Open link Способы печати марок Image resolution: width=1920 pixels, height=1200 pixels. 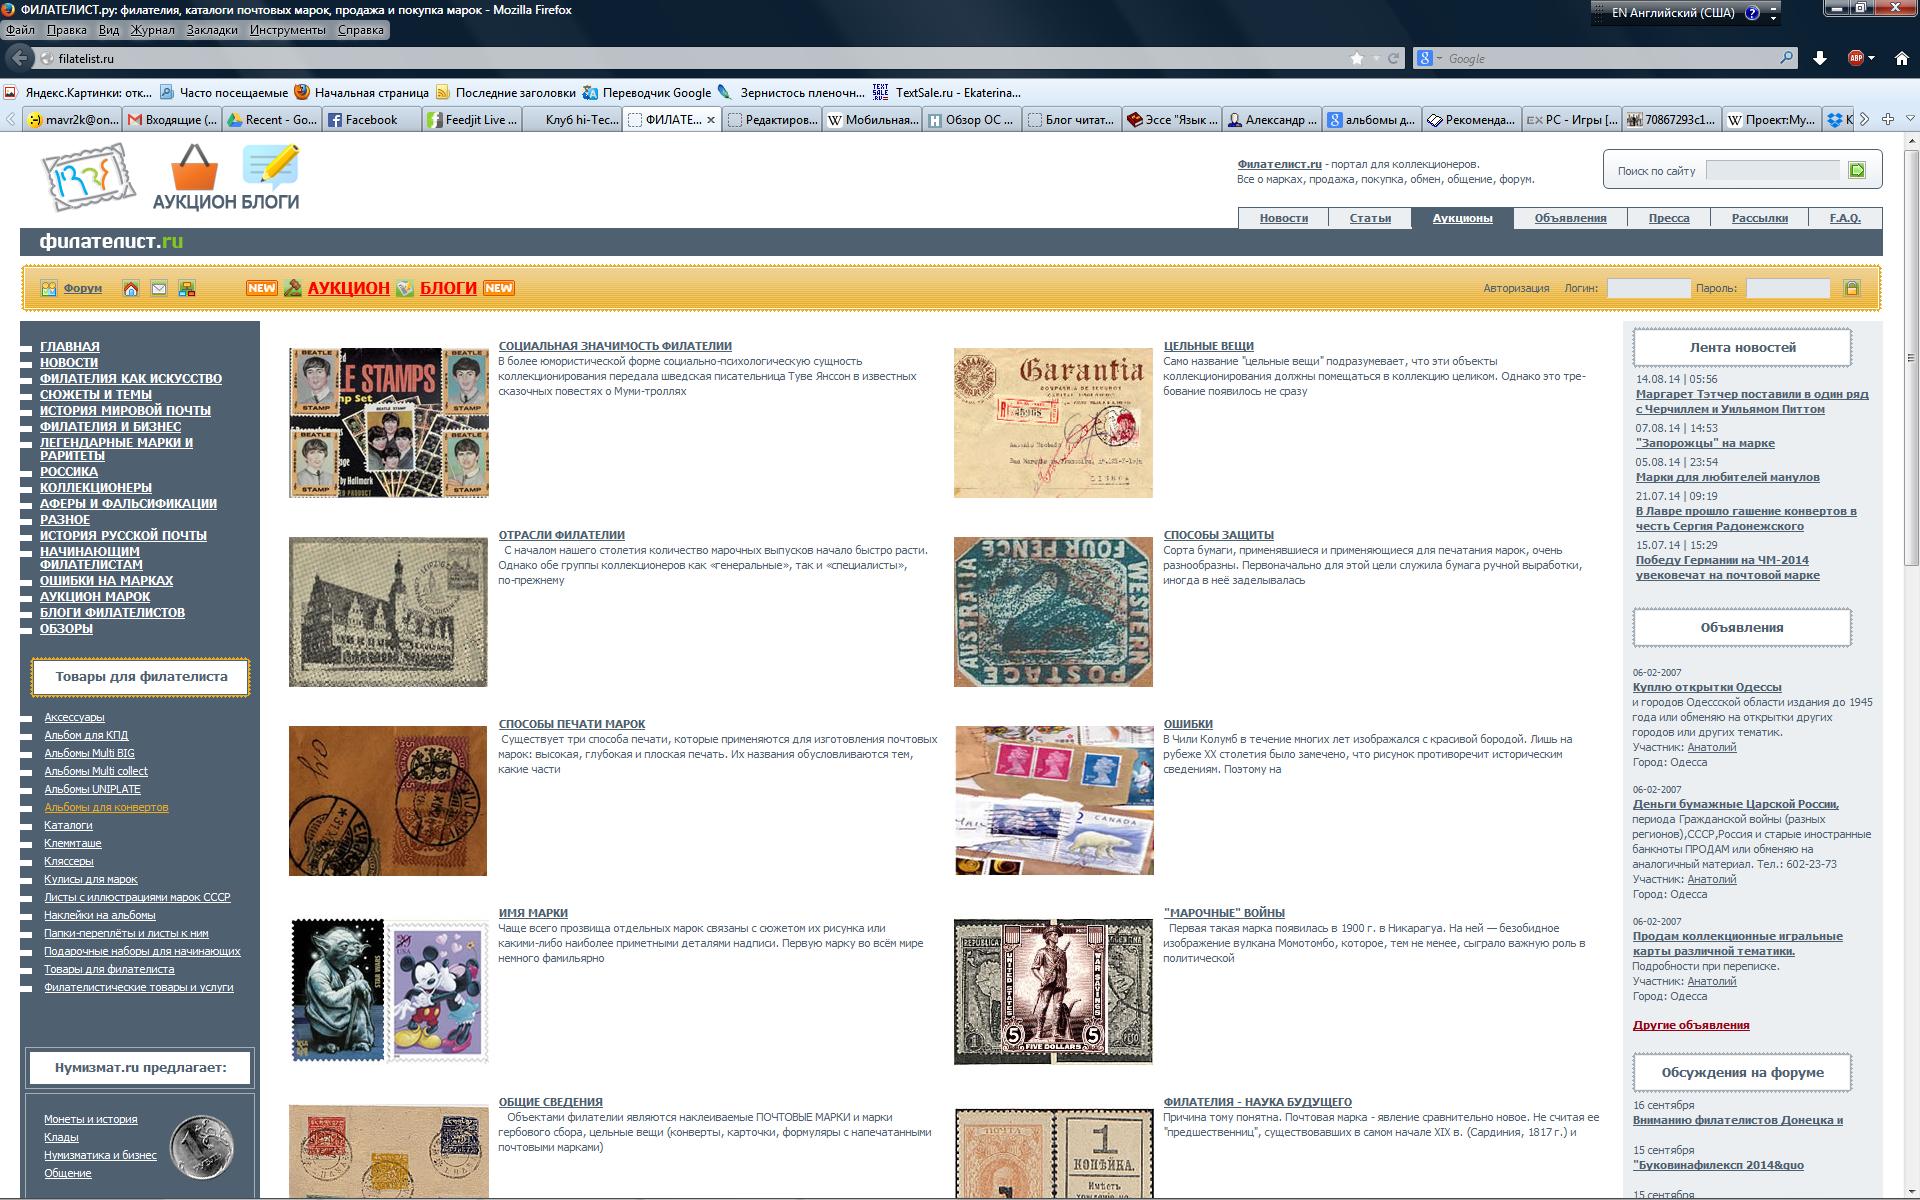572,724
